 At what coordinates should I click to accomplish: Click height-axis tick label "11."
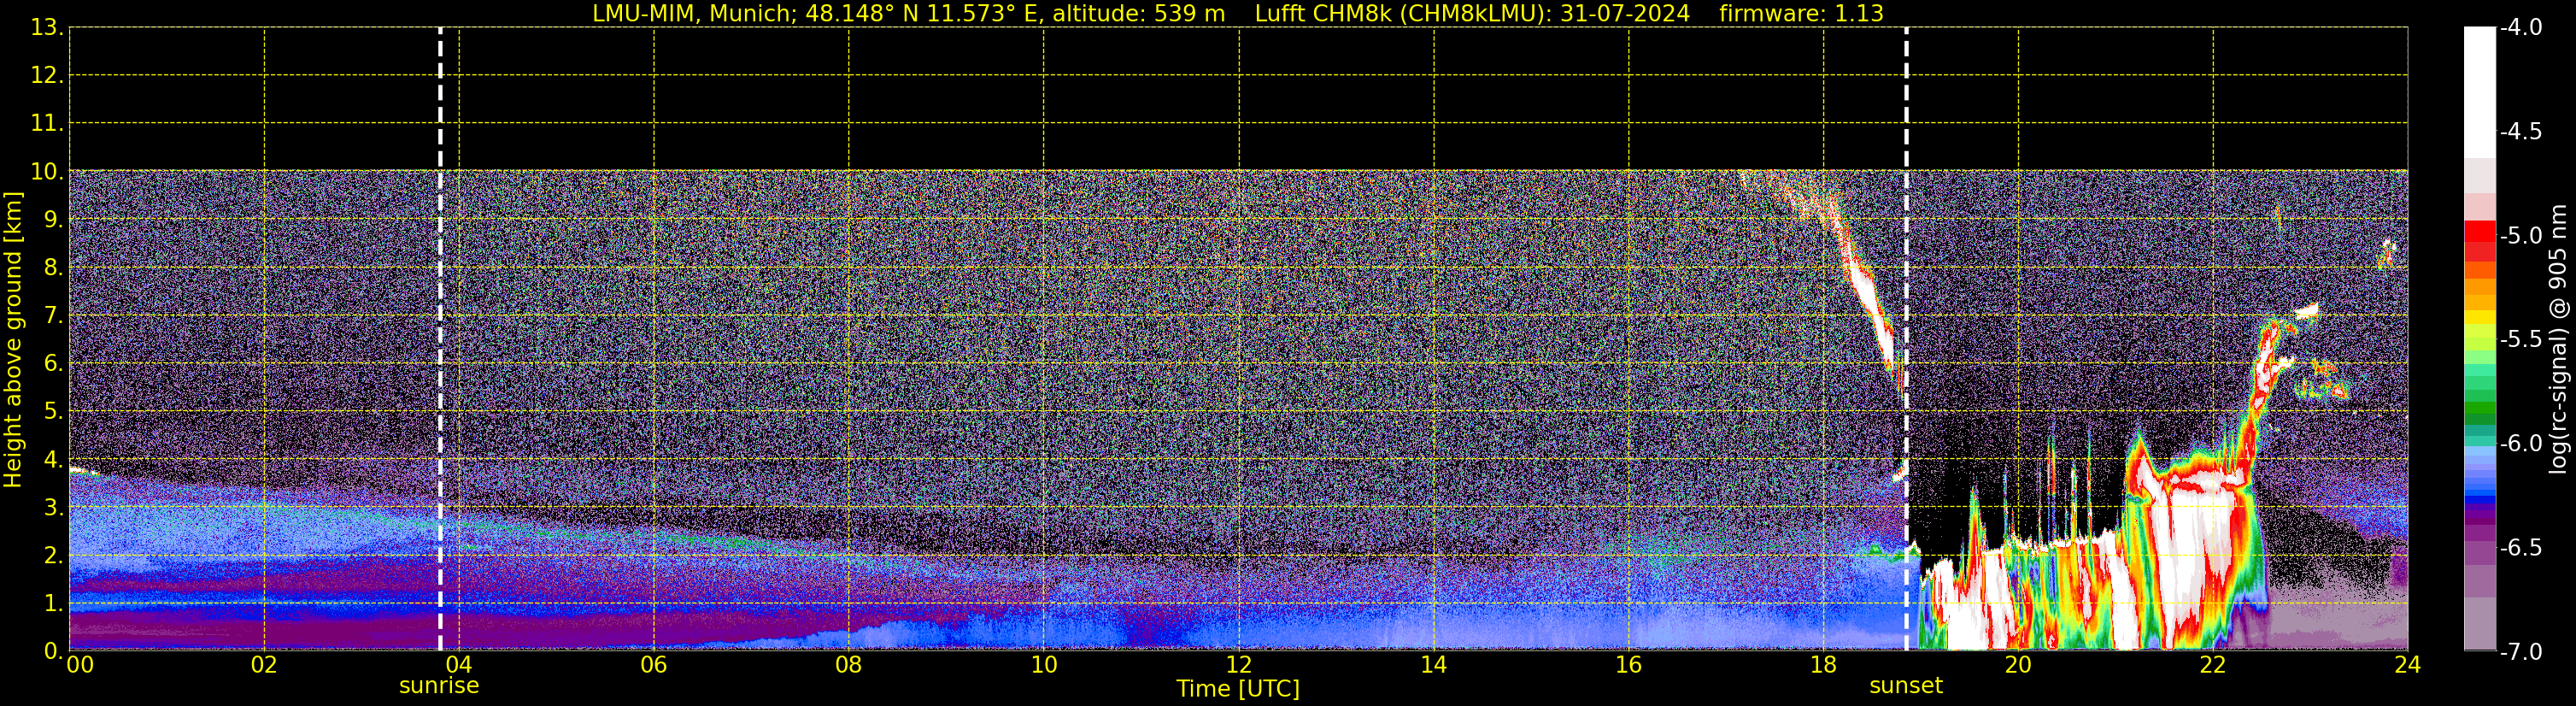tap(47, 124)
